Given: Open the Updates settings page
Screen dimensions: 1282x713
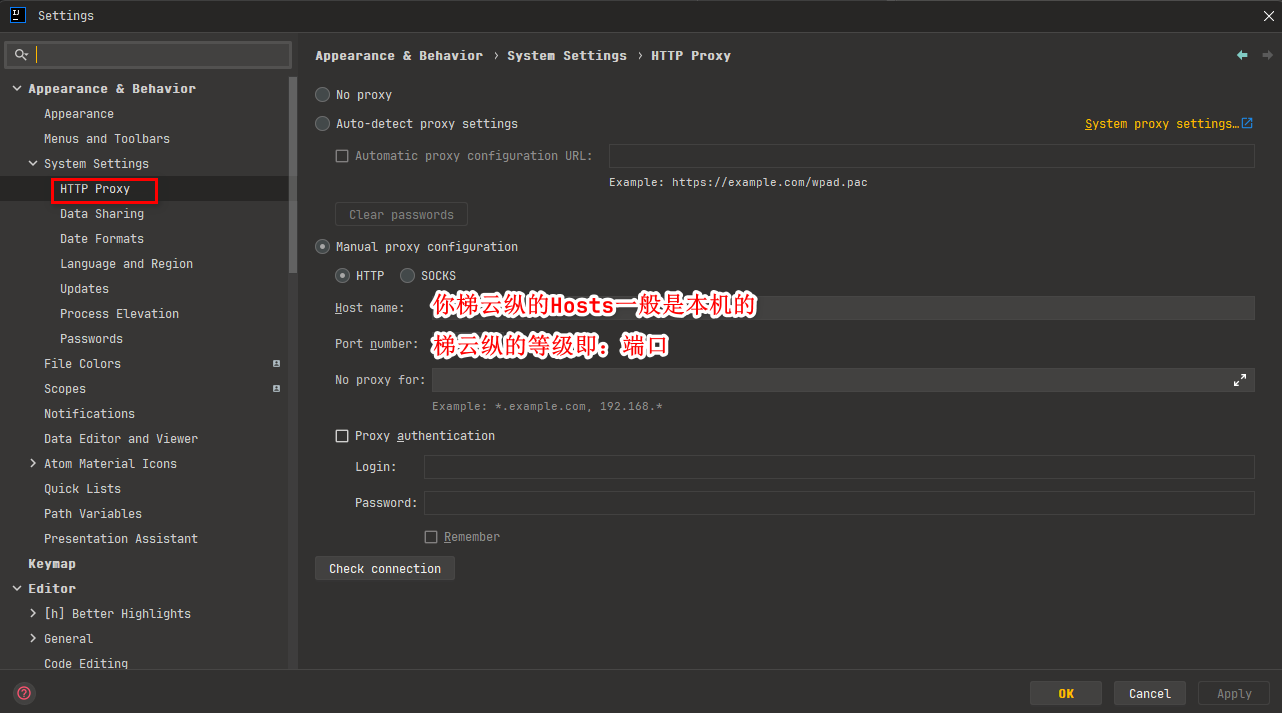Looking at the screenshot, I should pyautogui.click(x=84, y=289).
